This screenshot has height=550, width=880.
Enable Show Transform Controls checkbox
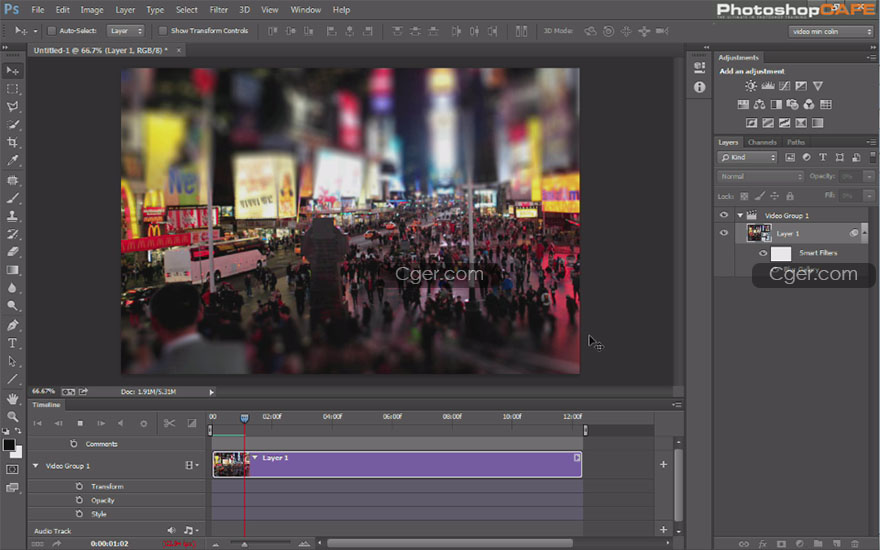[163, 31]
